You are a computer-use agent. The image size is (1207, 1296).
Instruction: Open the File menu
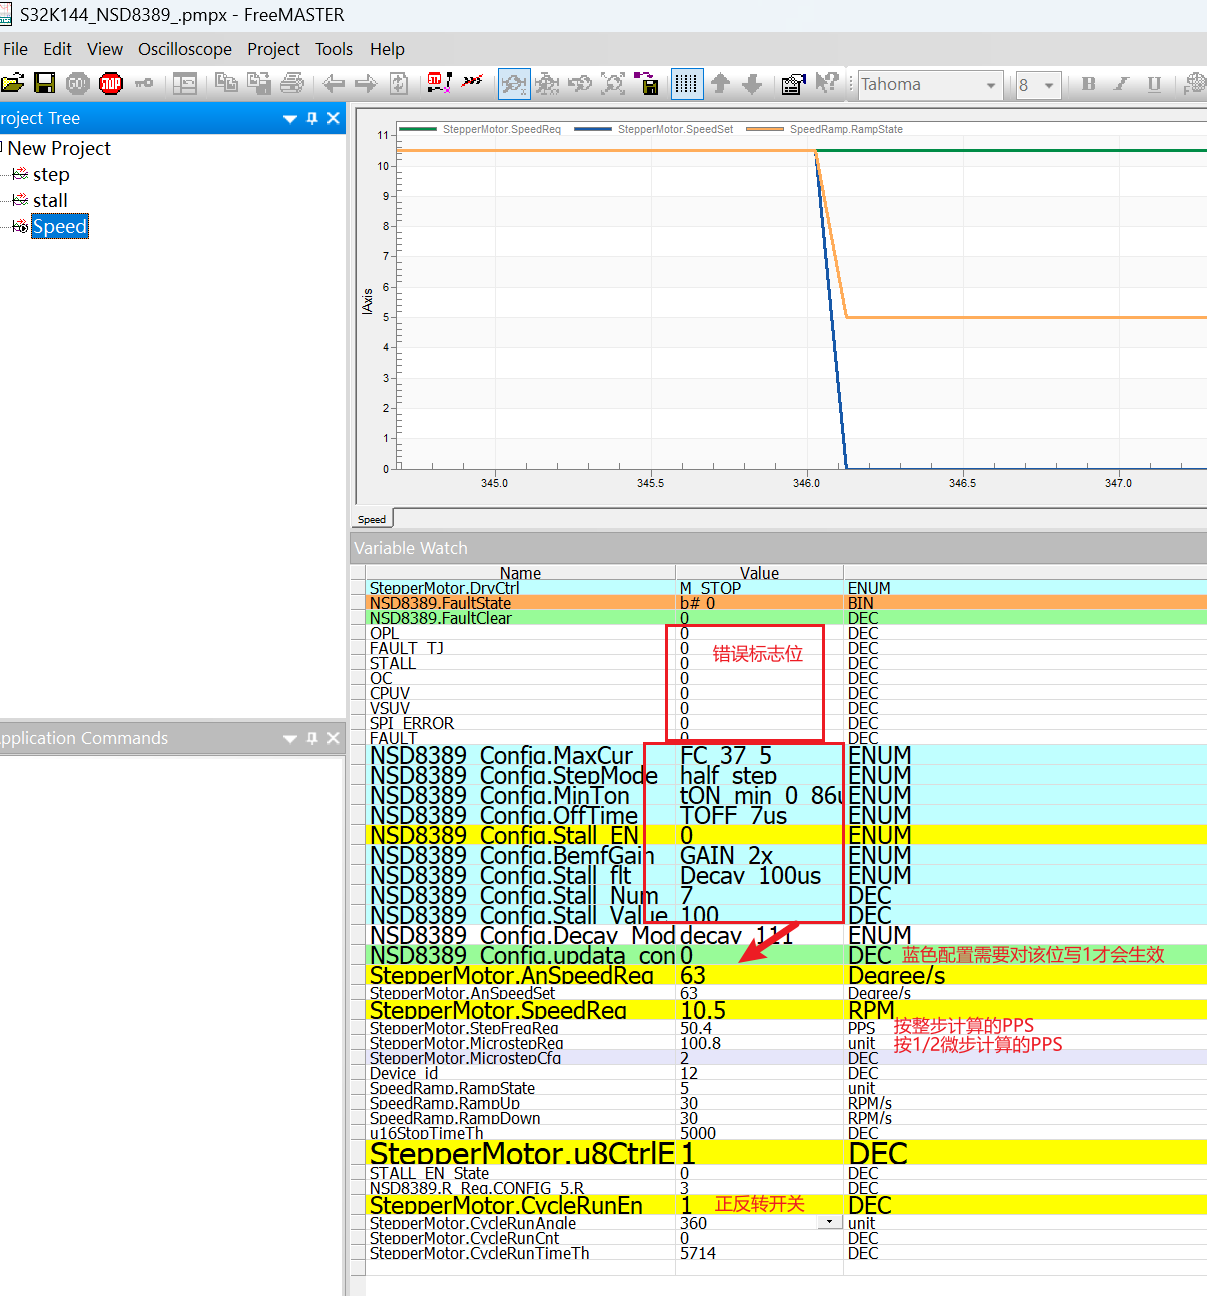(x=15, y=49)
